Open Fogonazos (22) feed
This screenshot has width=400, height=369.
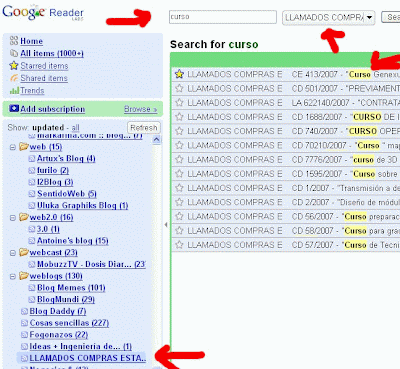[58, 335]
